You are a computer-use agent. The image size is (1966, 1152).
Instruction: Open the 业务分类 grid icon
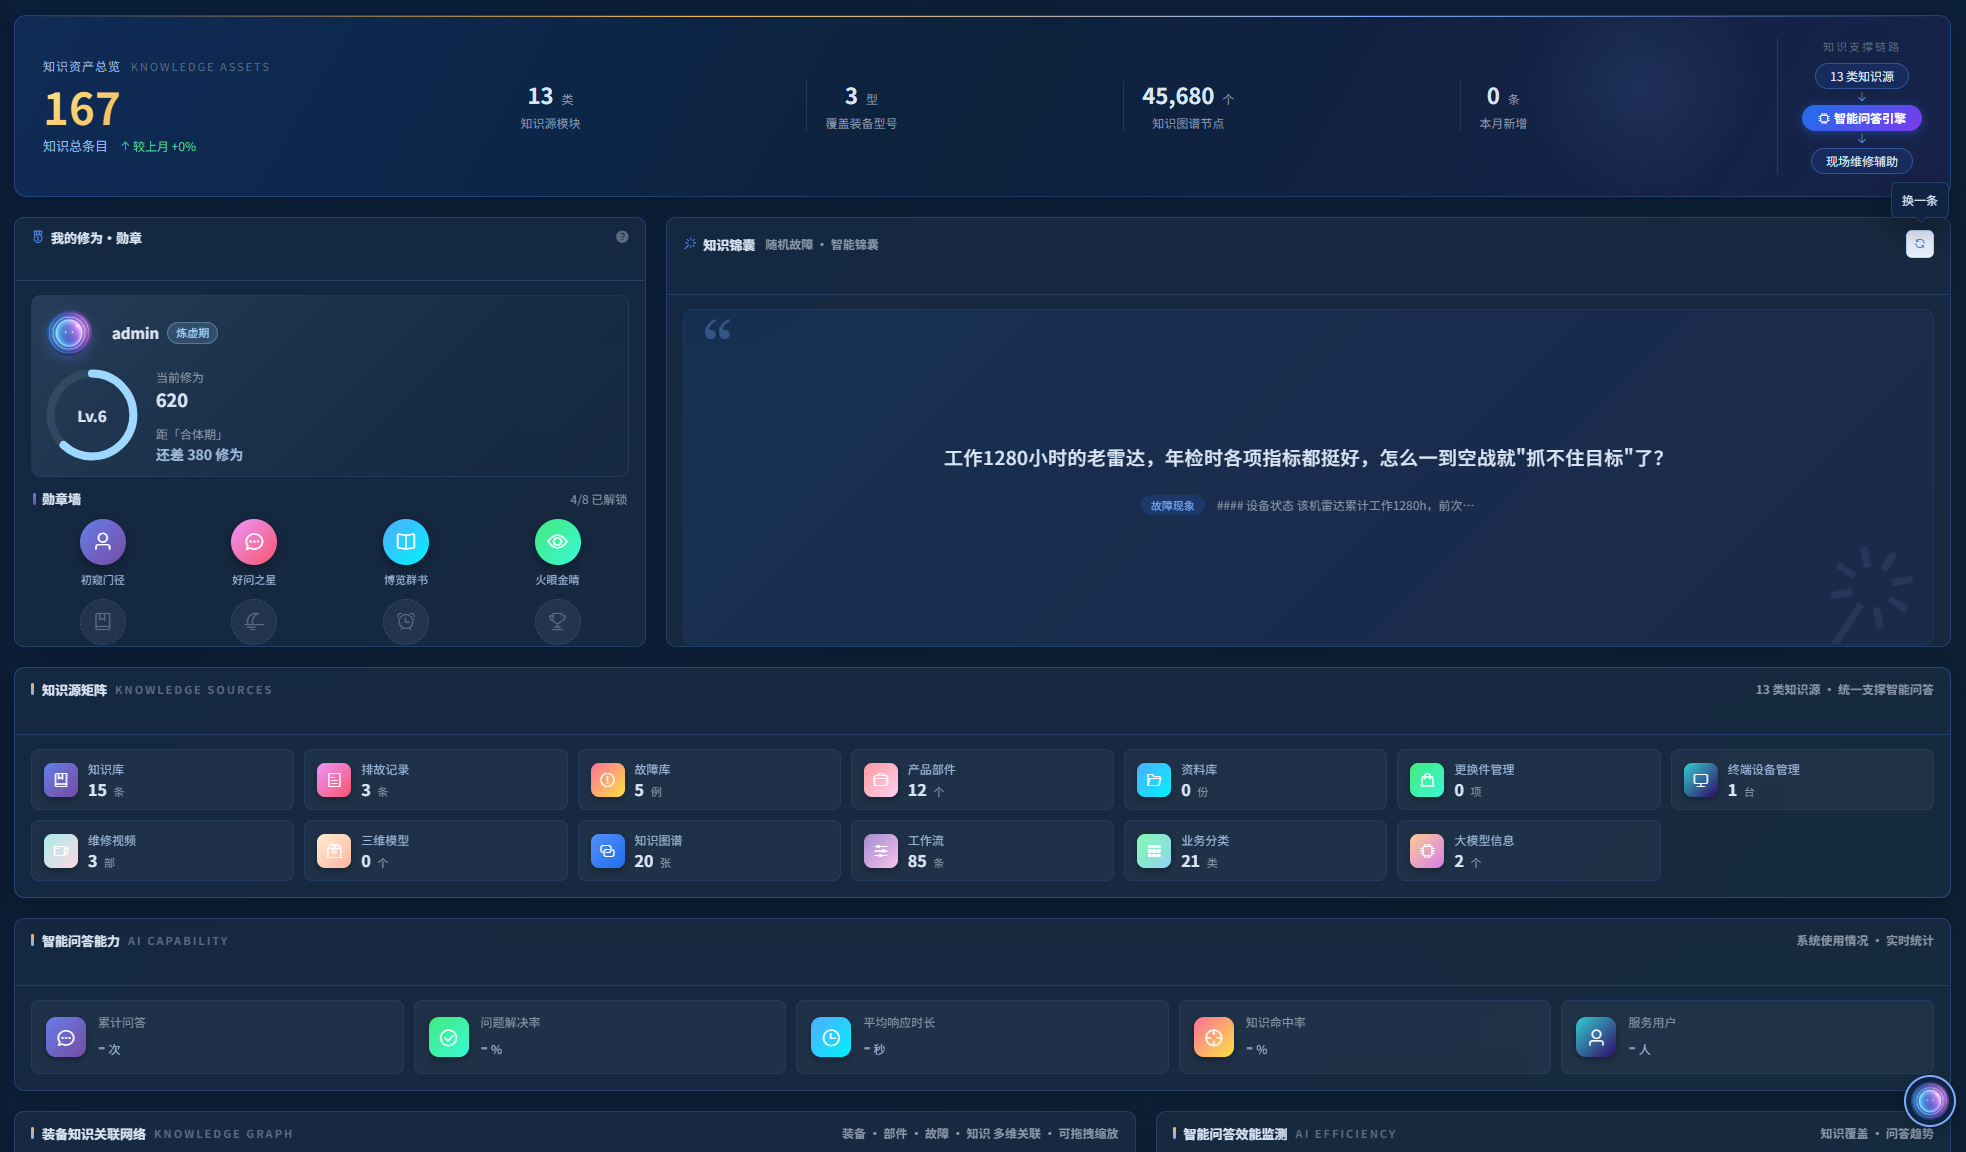1154,851
